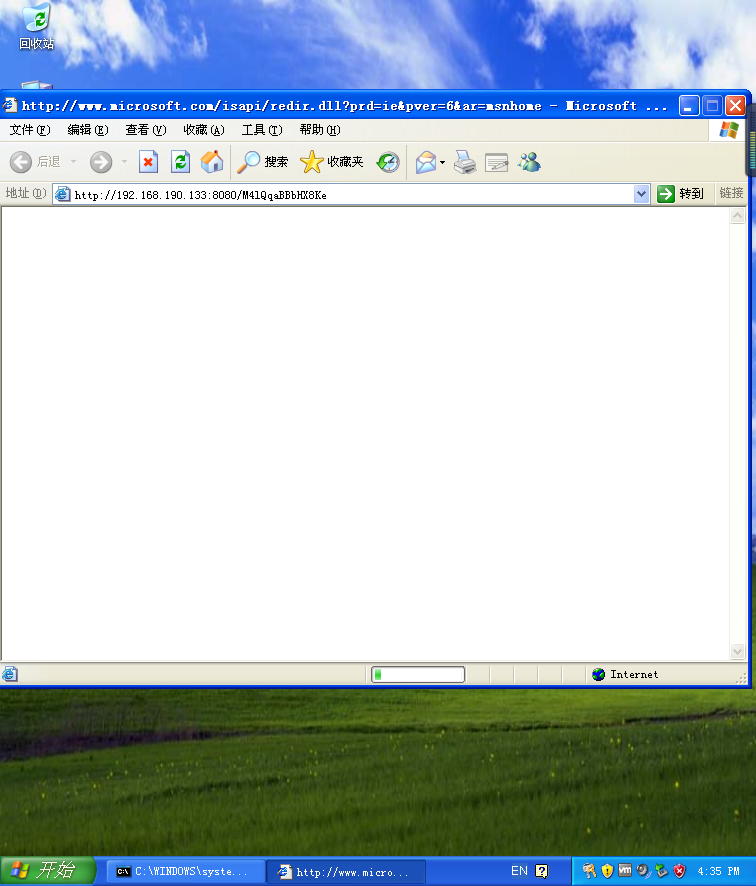Click the Mail envelope icon
This screenshot has width=756, height=886.
click(426, 162)
